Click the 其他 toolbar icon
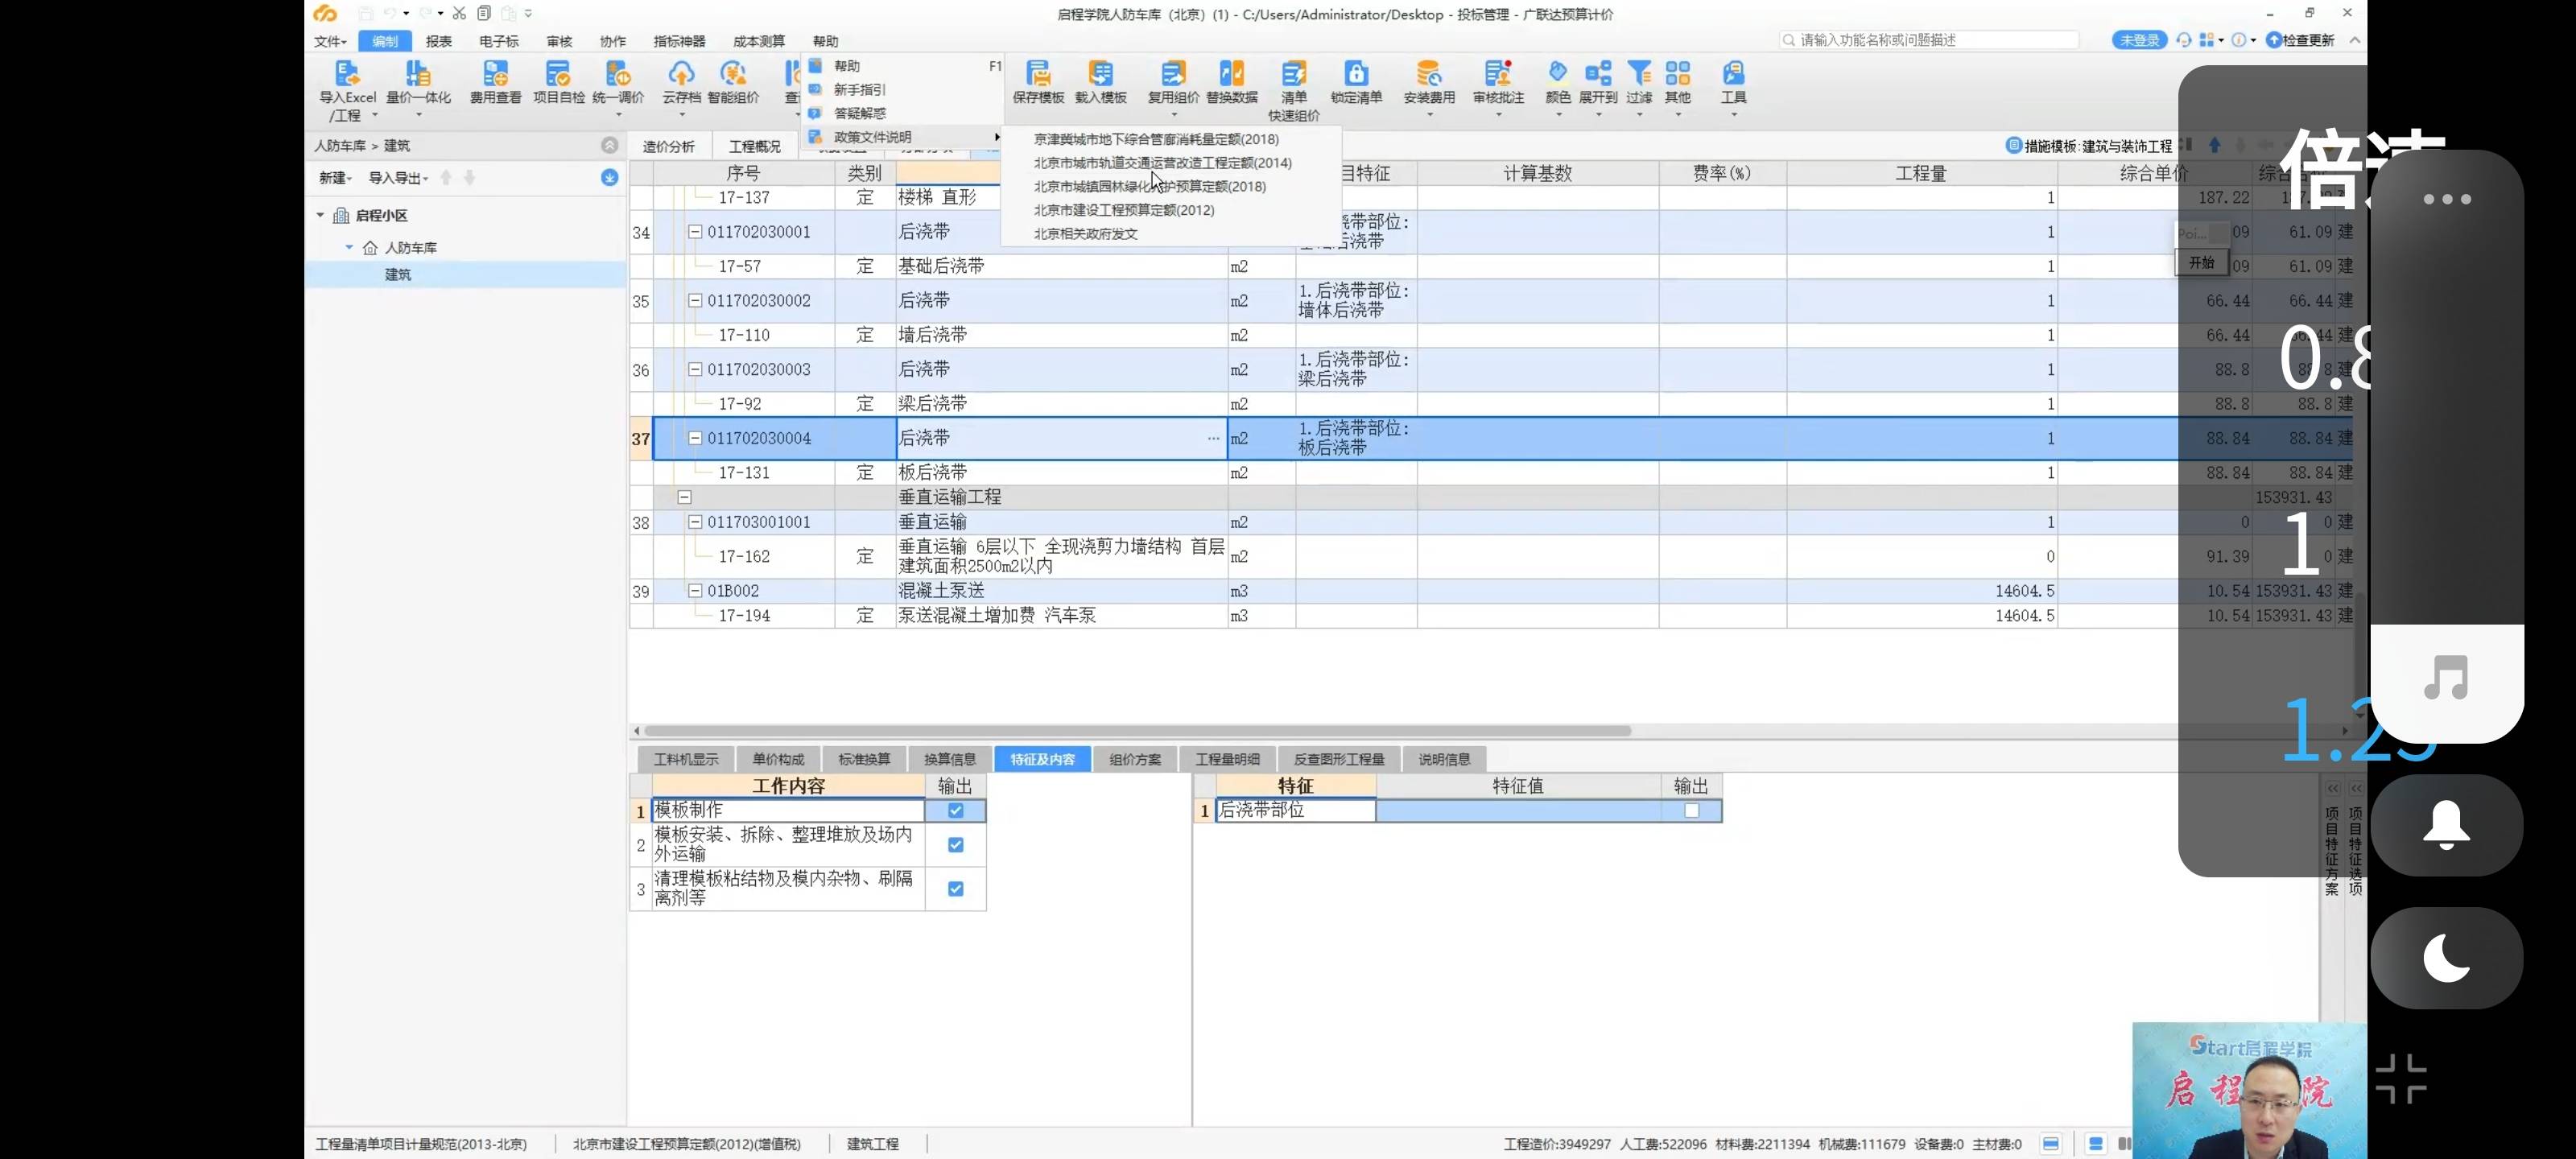Screen dimensions: 2576x1159 (1678, 82)
